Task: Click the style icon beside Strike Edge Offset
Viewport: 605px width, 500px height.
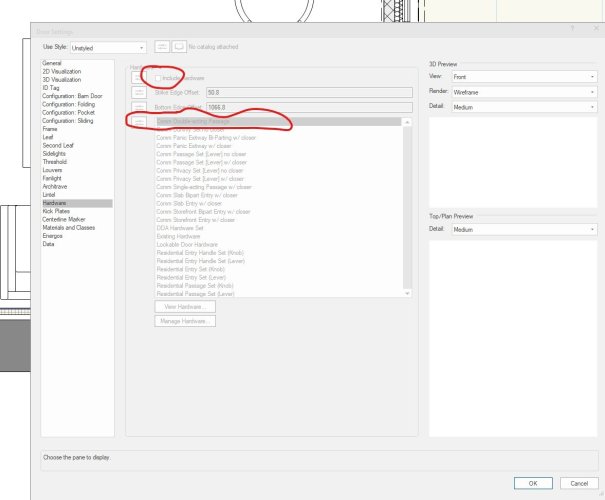Action: coord(140,92)
